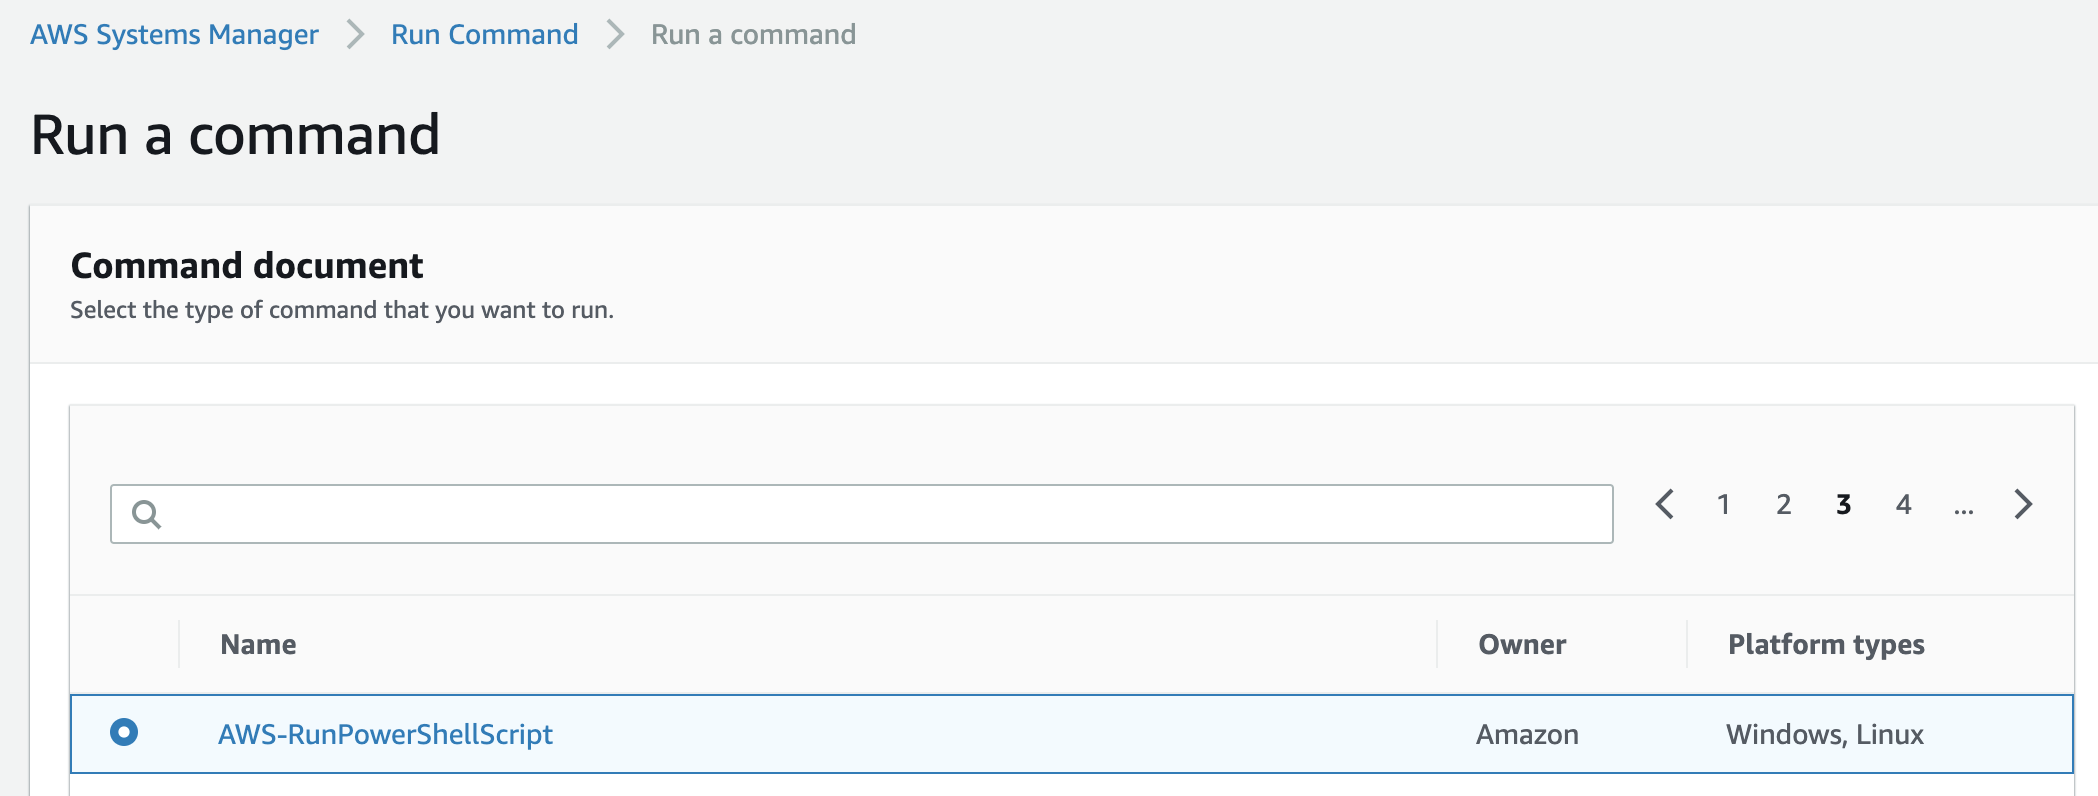Focus the command document search field

[x=861, y=514]
